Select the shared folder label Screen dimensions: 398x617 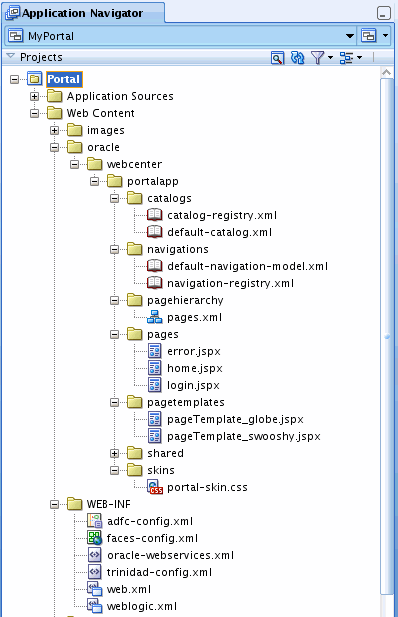165,453
